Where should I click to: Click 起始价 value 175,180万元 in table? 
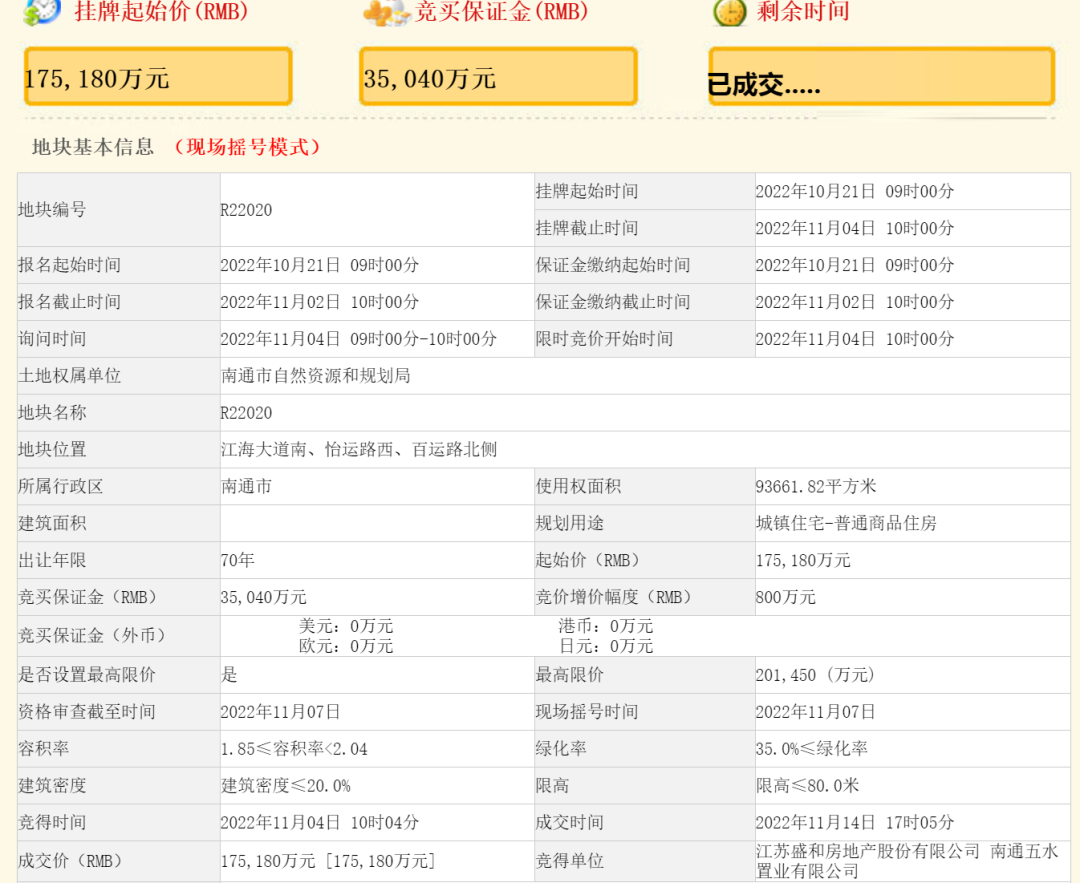point(803,560)
